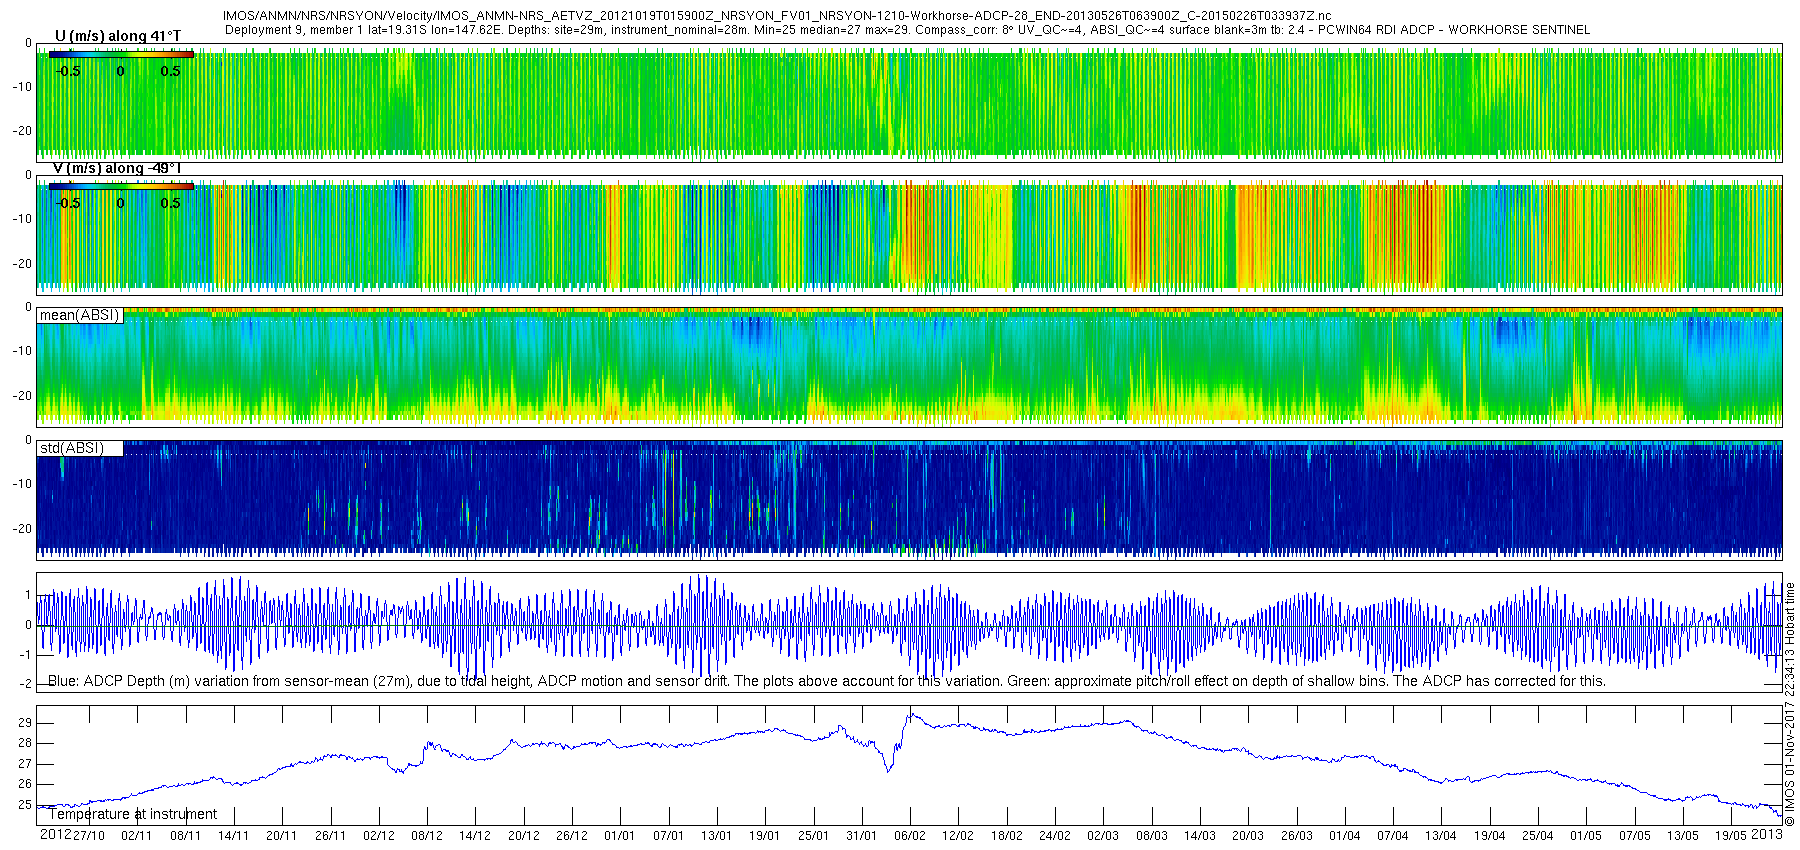Click the -2 tick on ADCP depth axis
Image resolution: width=1800 pixels, height=850 pixels.
coord(26,685)
